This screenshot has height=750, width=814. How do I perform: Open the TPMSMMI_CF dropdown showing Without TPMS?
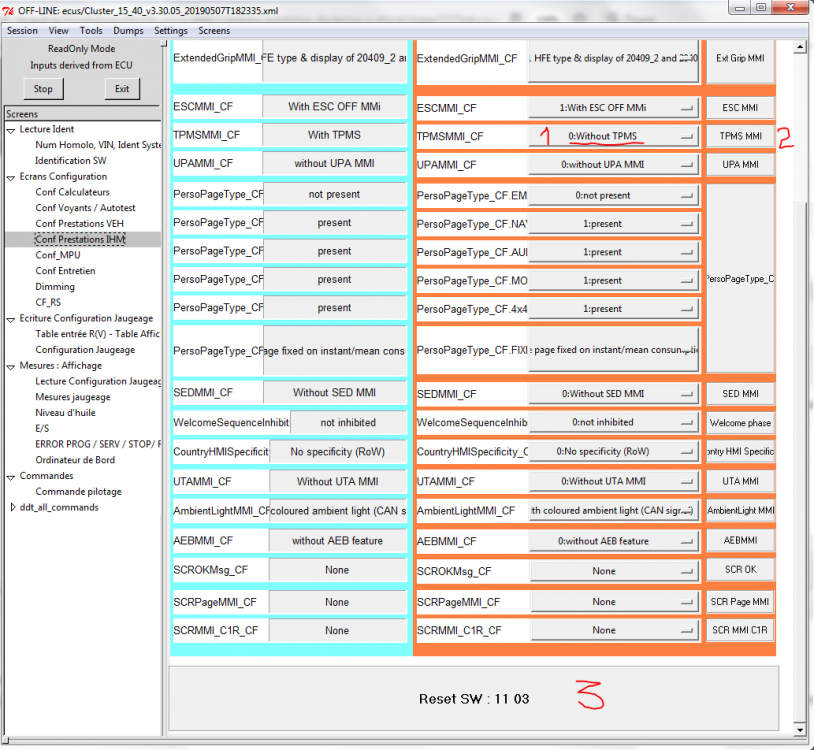(x=613, y=137)
